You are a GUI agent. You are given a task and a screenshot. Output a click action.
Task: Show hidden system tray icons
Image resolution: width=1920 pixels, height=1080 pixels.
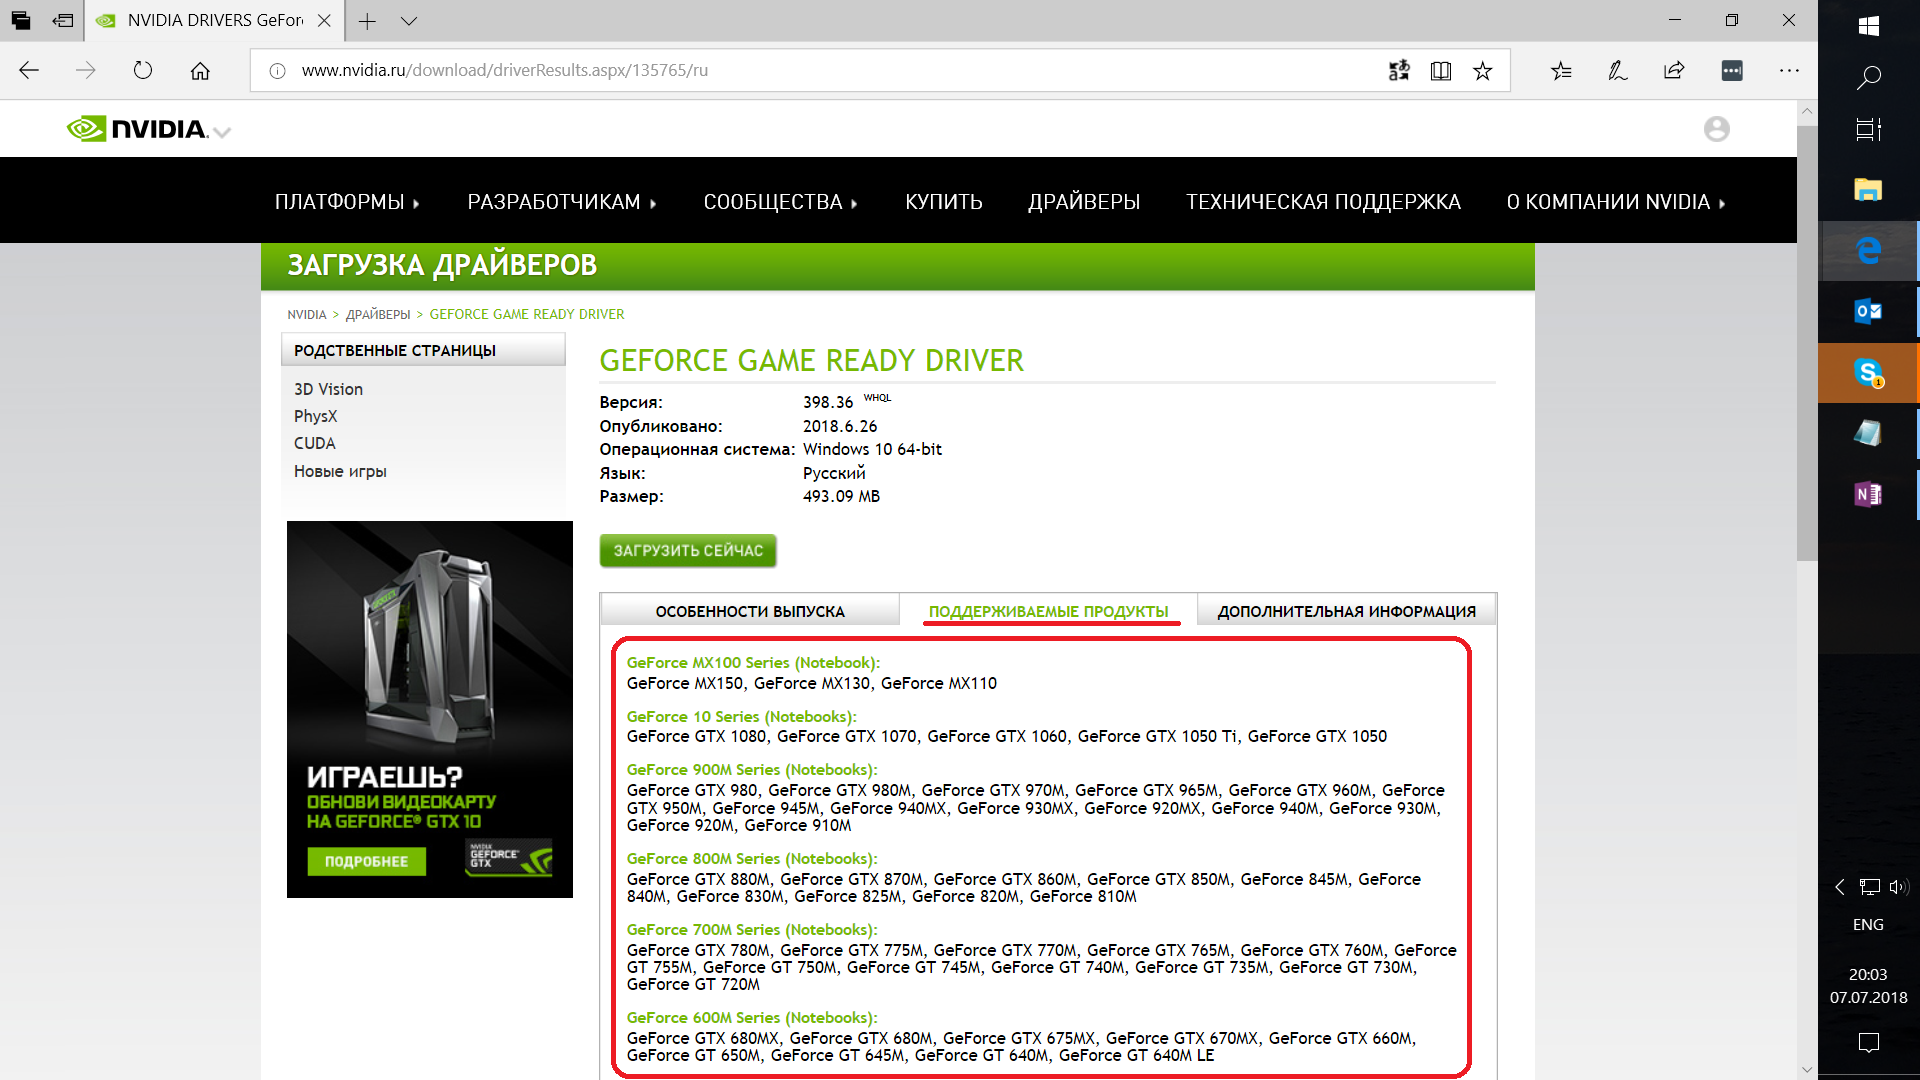point(1840,887)
